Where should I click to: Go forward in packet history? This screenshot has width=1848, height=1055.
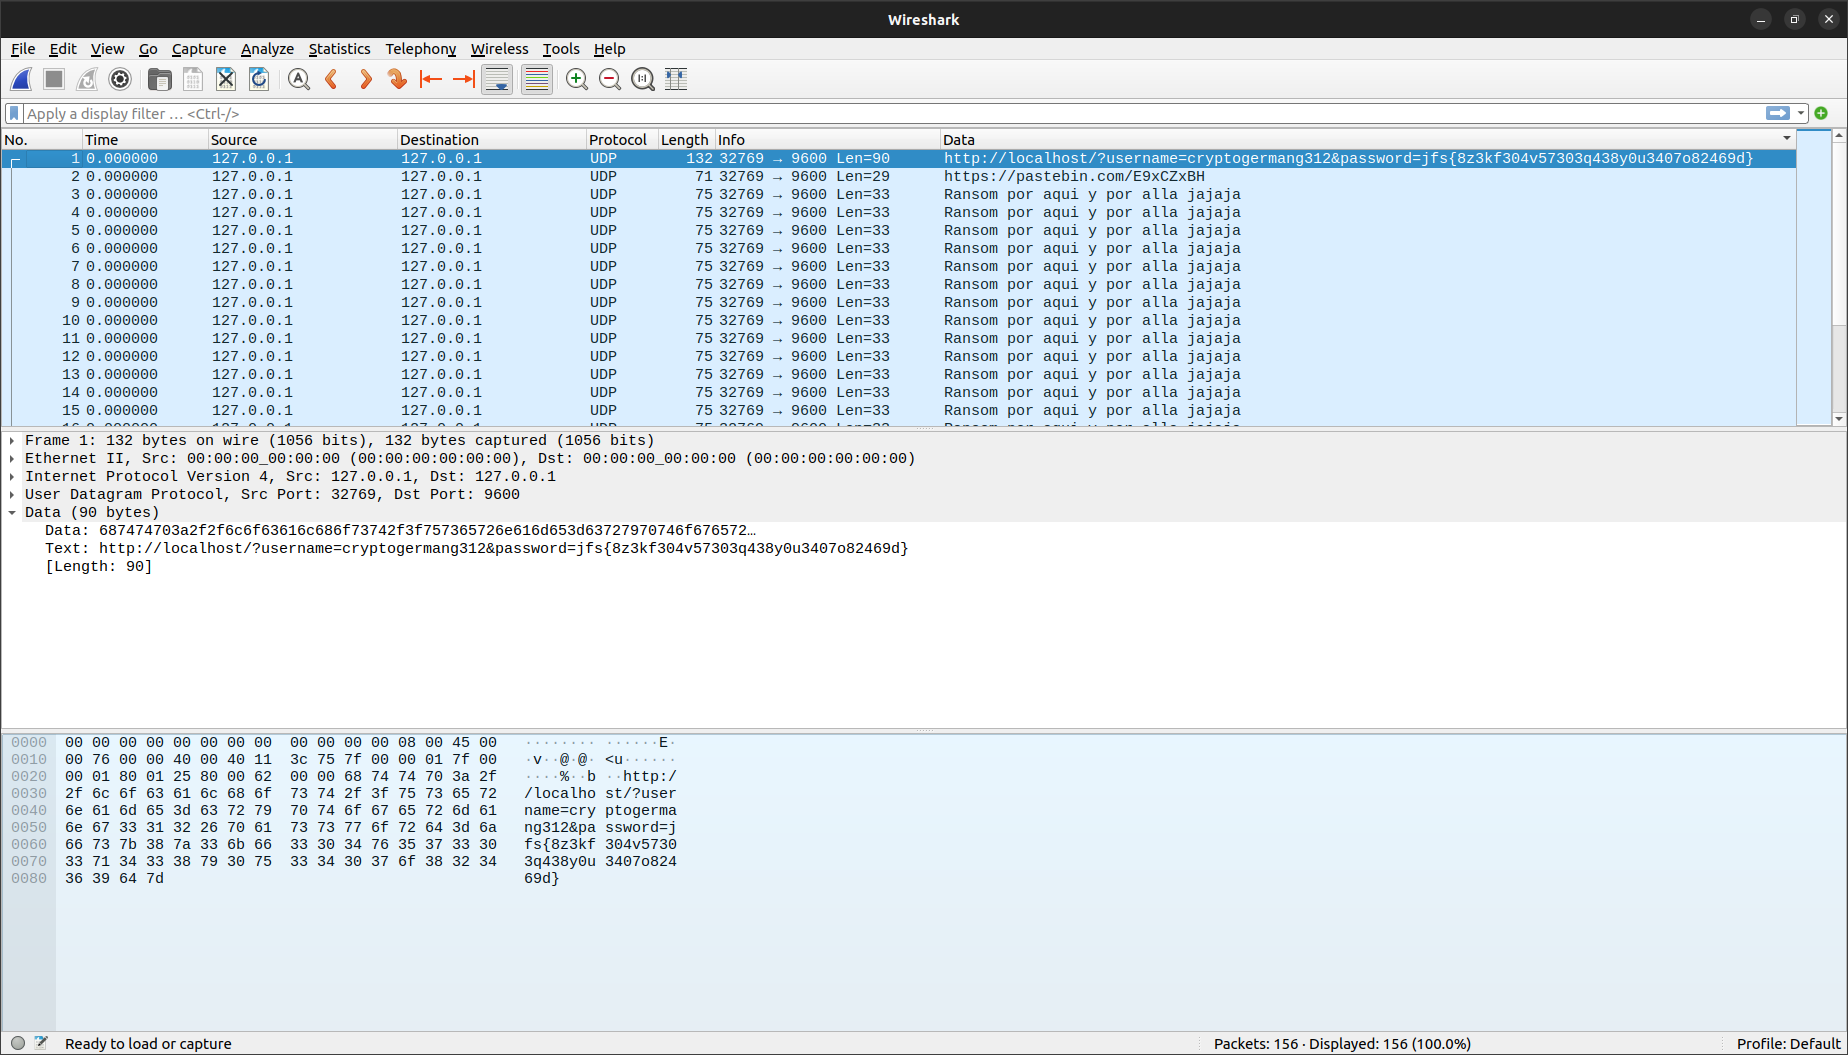pyautogui.click(x=365, y=79)
